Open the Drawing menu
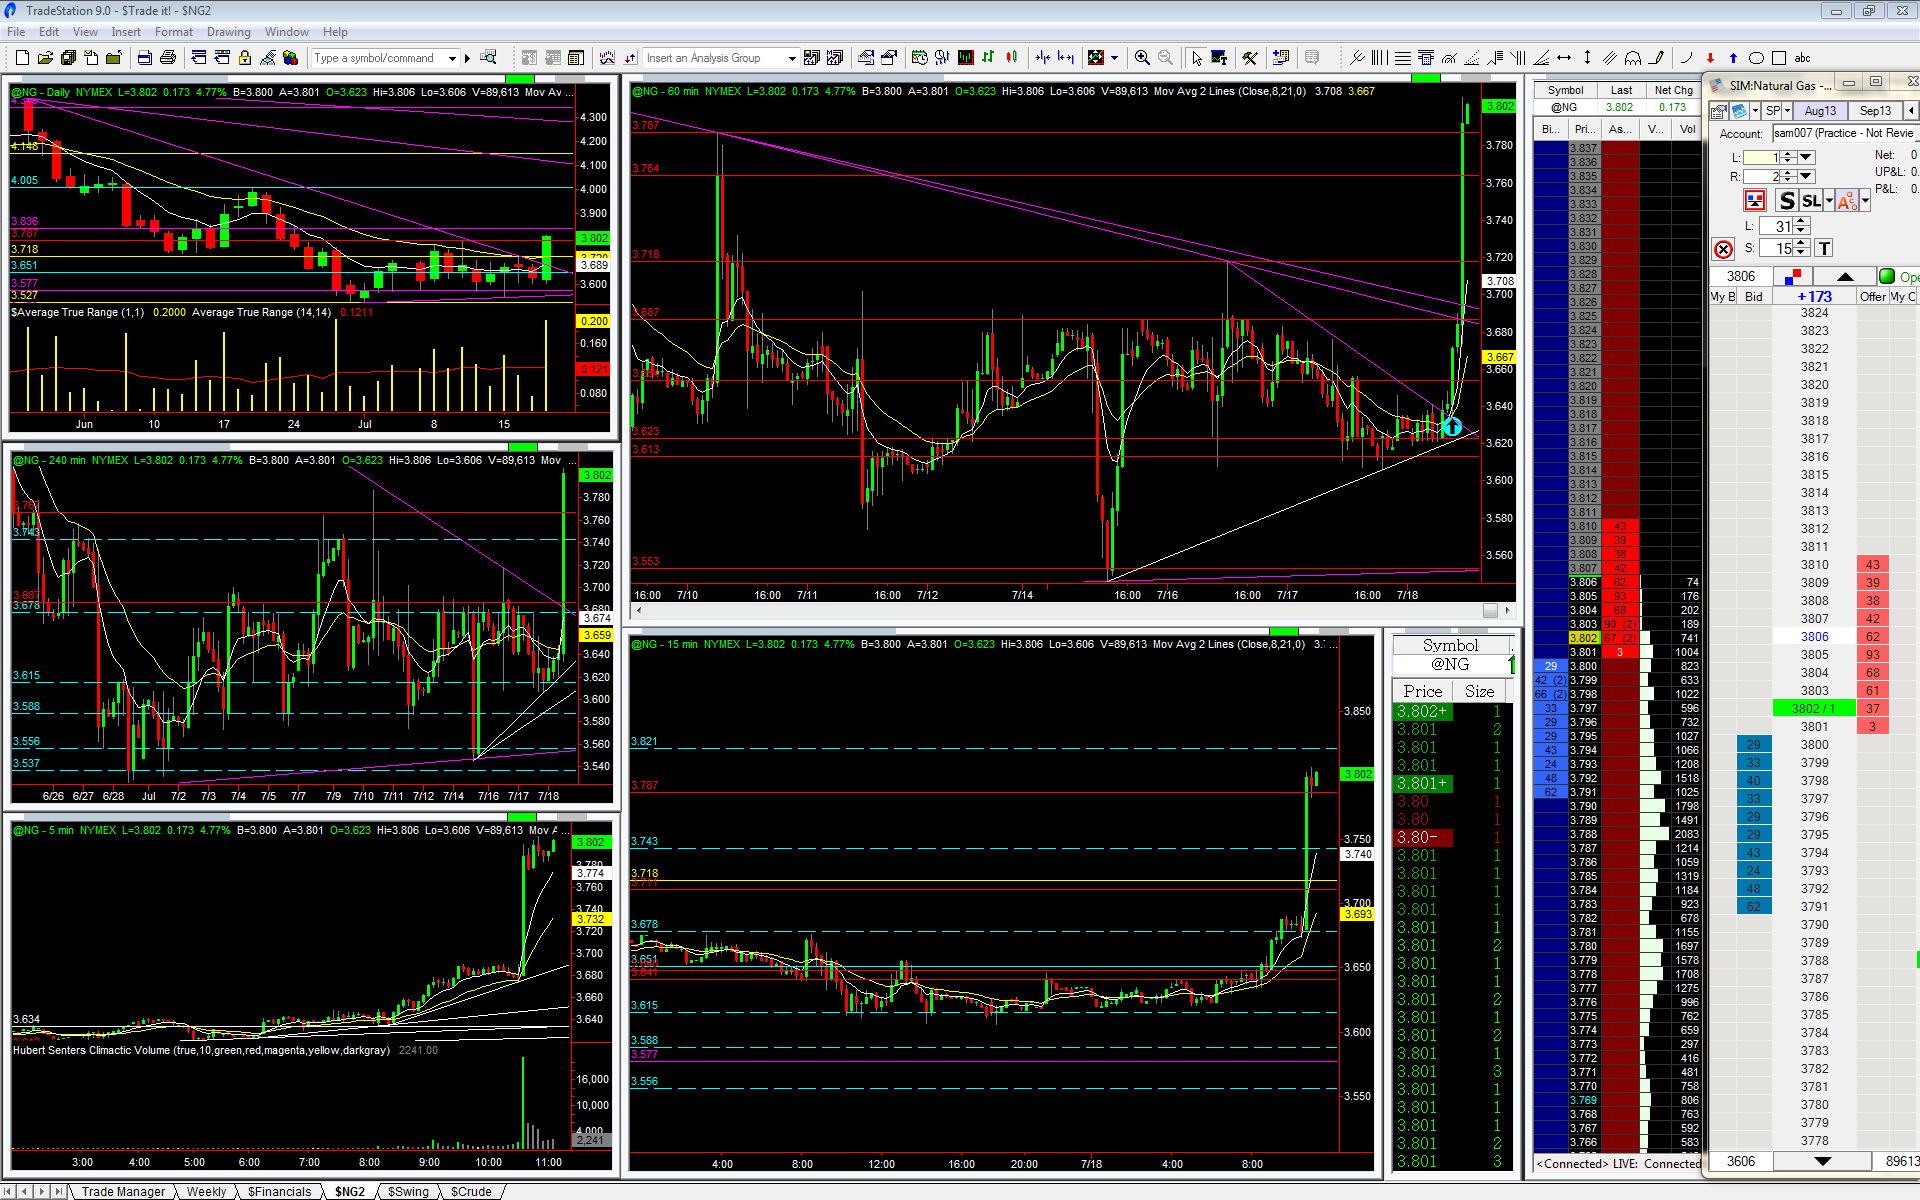This screenshot has height=1200, width=1920. point(228,32)
